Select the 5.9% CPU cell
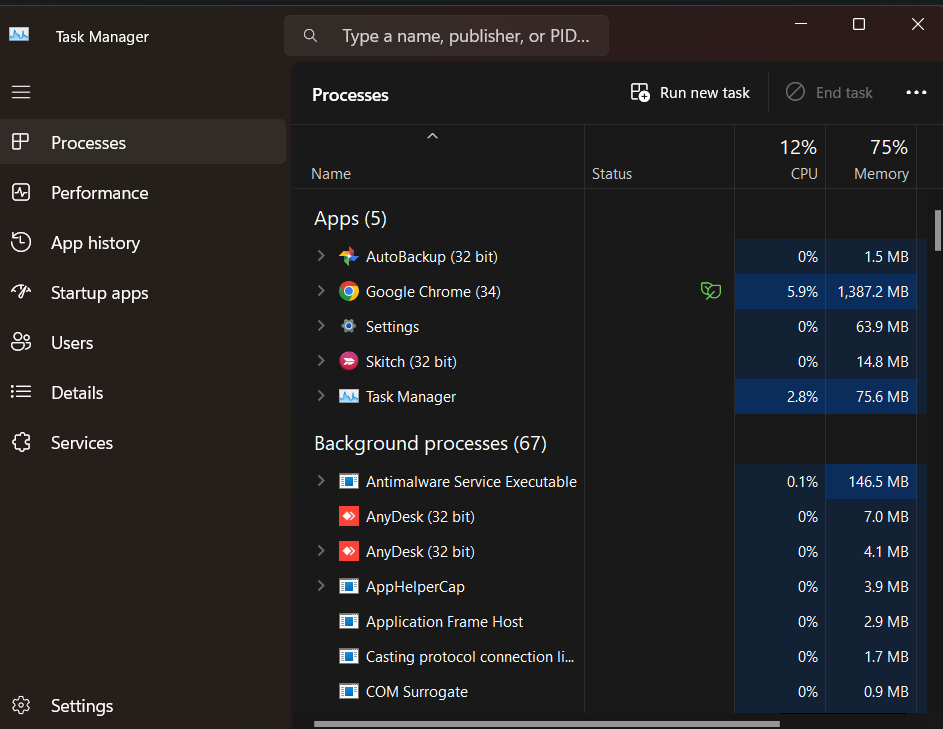Viewport: 943px width, 729px height. pos(780,291)
